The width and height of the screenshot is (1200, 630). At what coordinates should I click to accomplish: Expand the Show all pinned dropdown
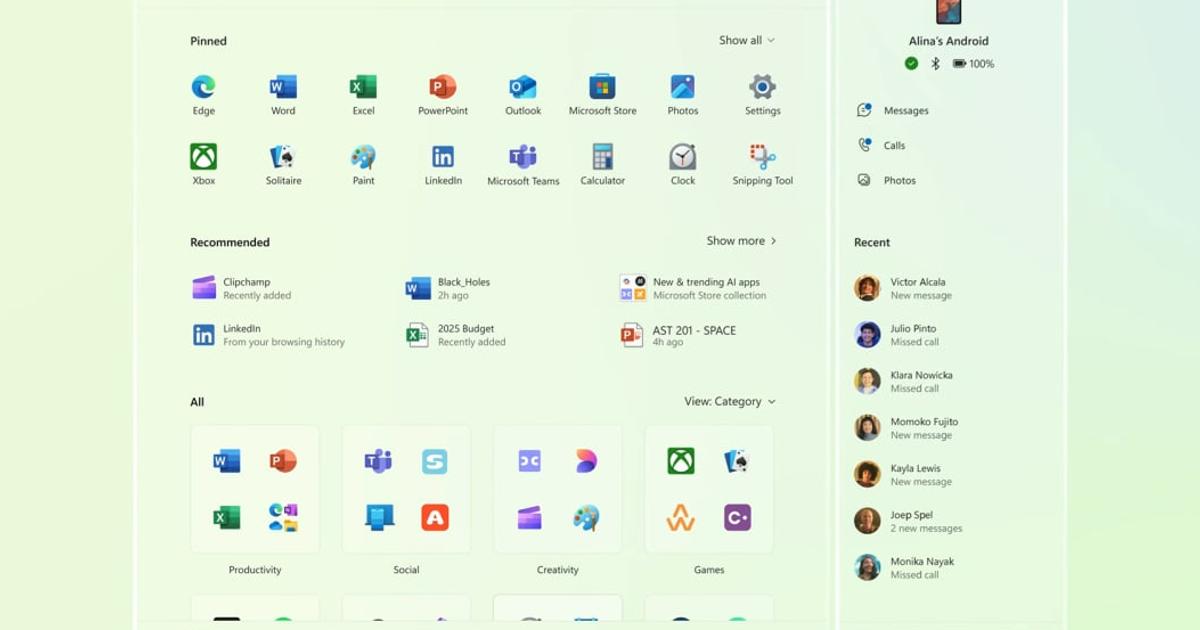pos(747,40)
